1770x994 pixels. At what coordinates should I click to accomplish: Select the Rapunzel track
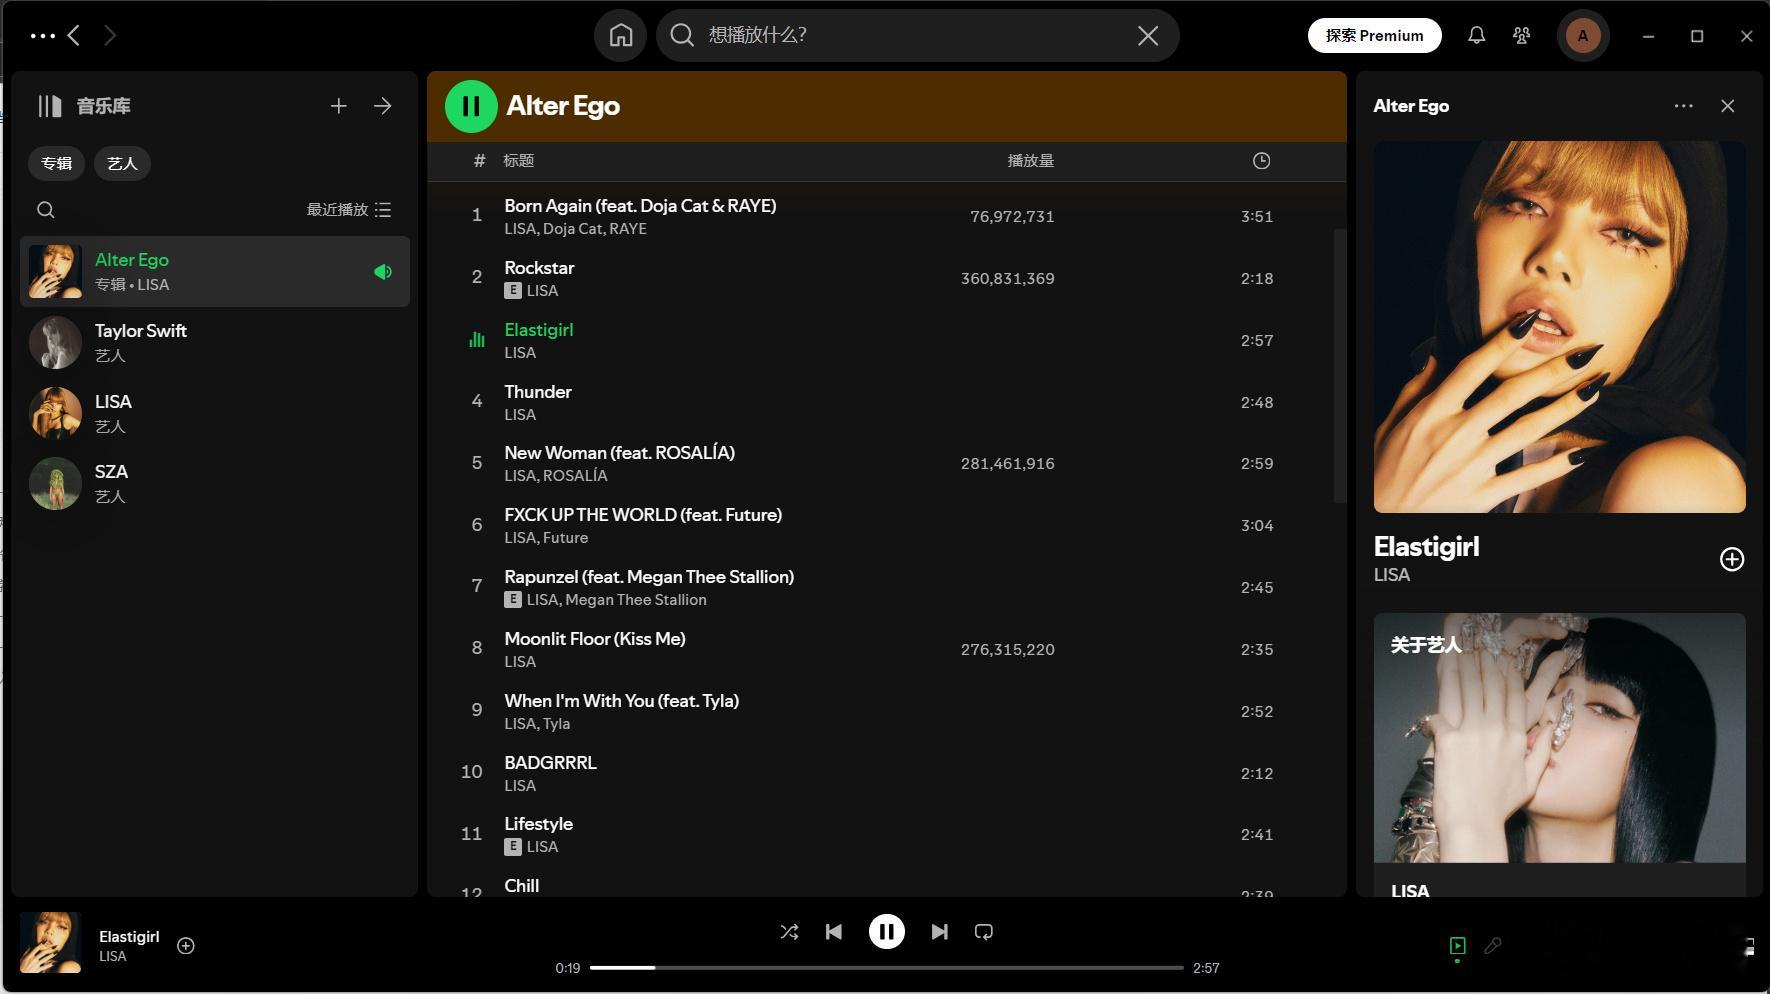coord(887,587)
